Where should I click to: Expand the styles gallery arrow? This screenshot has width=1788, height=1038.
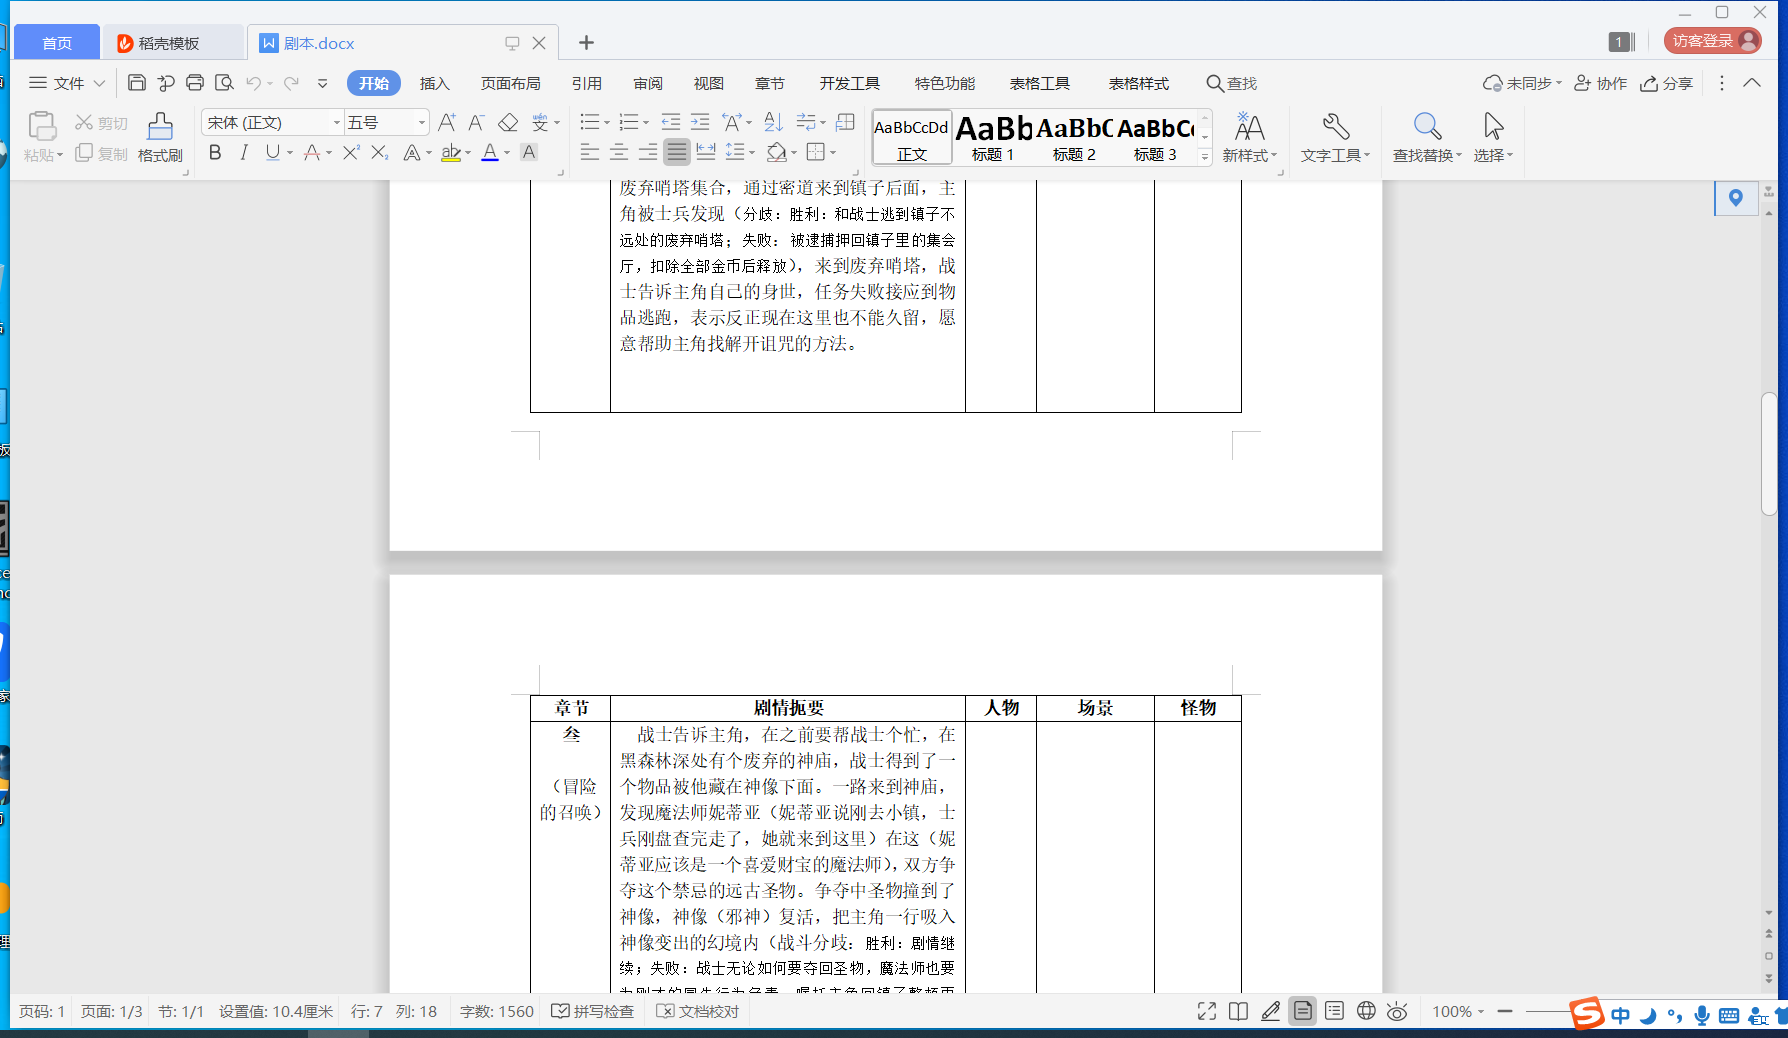[1205, 157]
